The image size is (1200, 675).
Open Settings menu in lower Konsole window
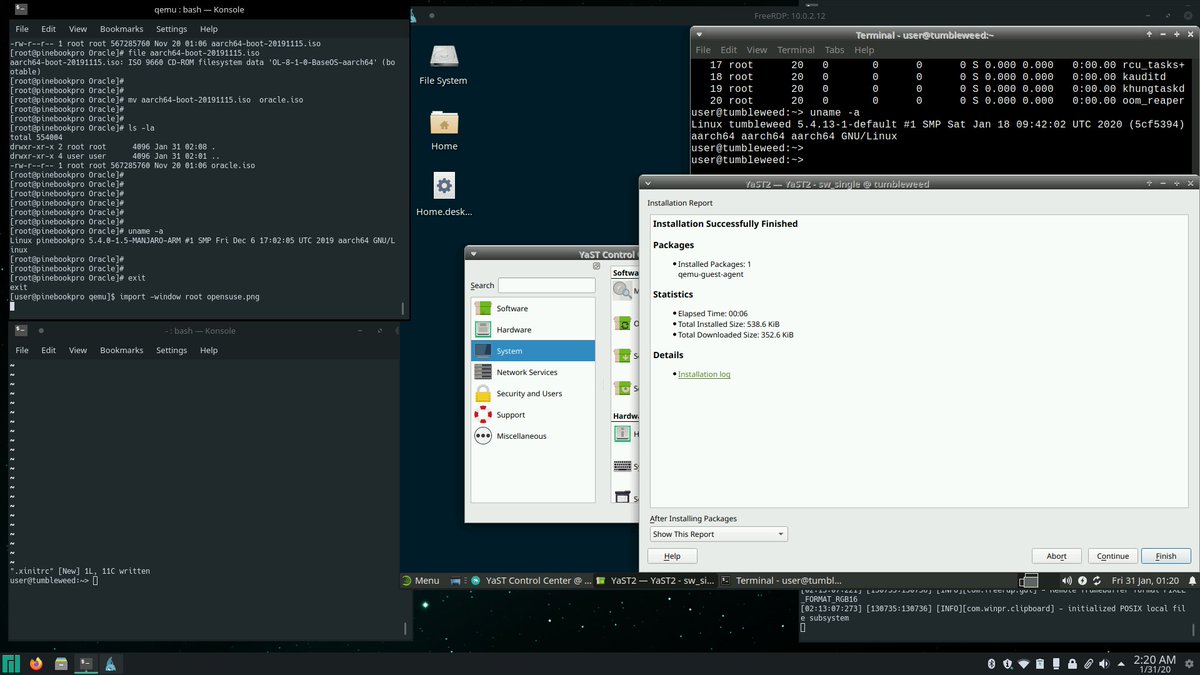click(171, 350)
